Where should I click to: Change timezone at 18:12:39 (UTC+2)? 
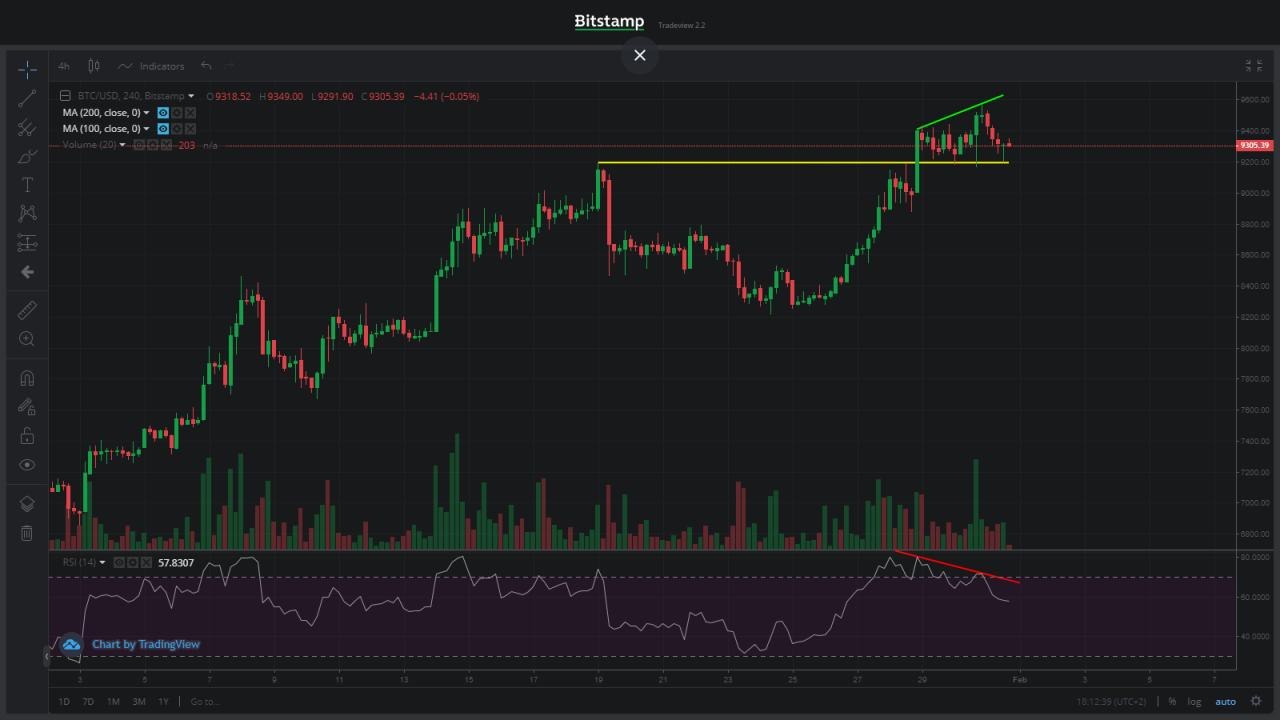coord(1113,702)
